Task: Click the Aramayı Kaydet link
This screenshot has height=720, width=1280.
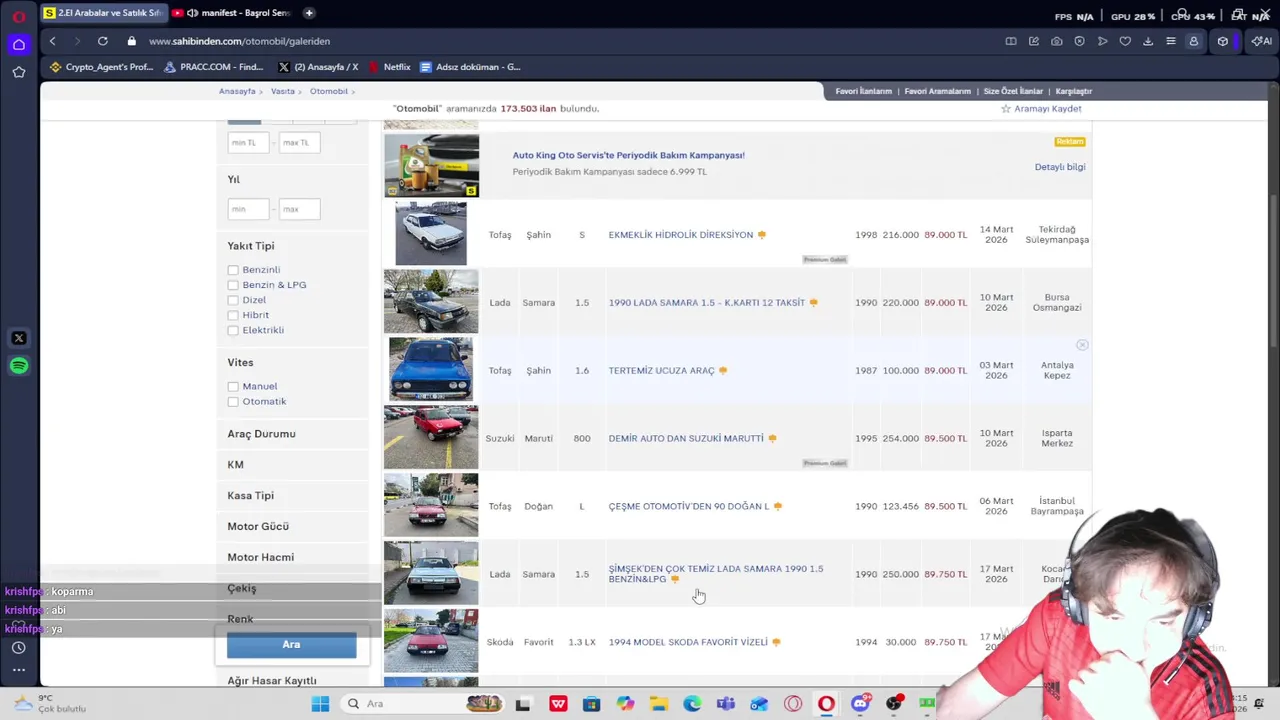Action: (x=1041, y=109)
